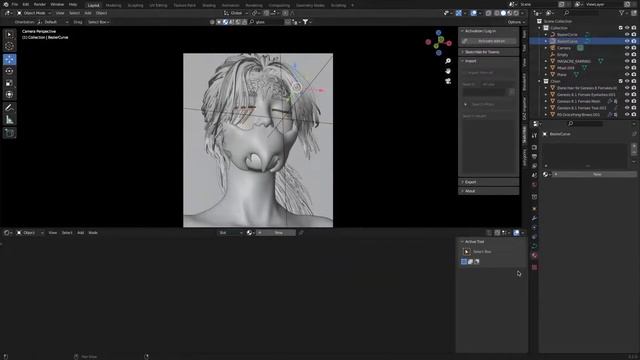This screenshot has height=360, width=640.
Task: Collapse the Import panel
Action: [489, 61]
